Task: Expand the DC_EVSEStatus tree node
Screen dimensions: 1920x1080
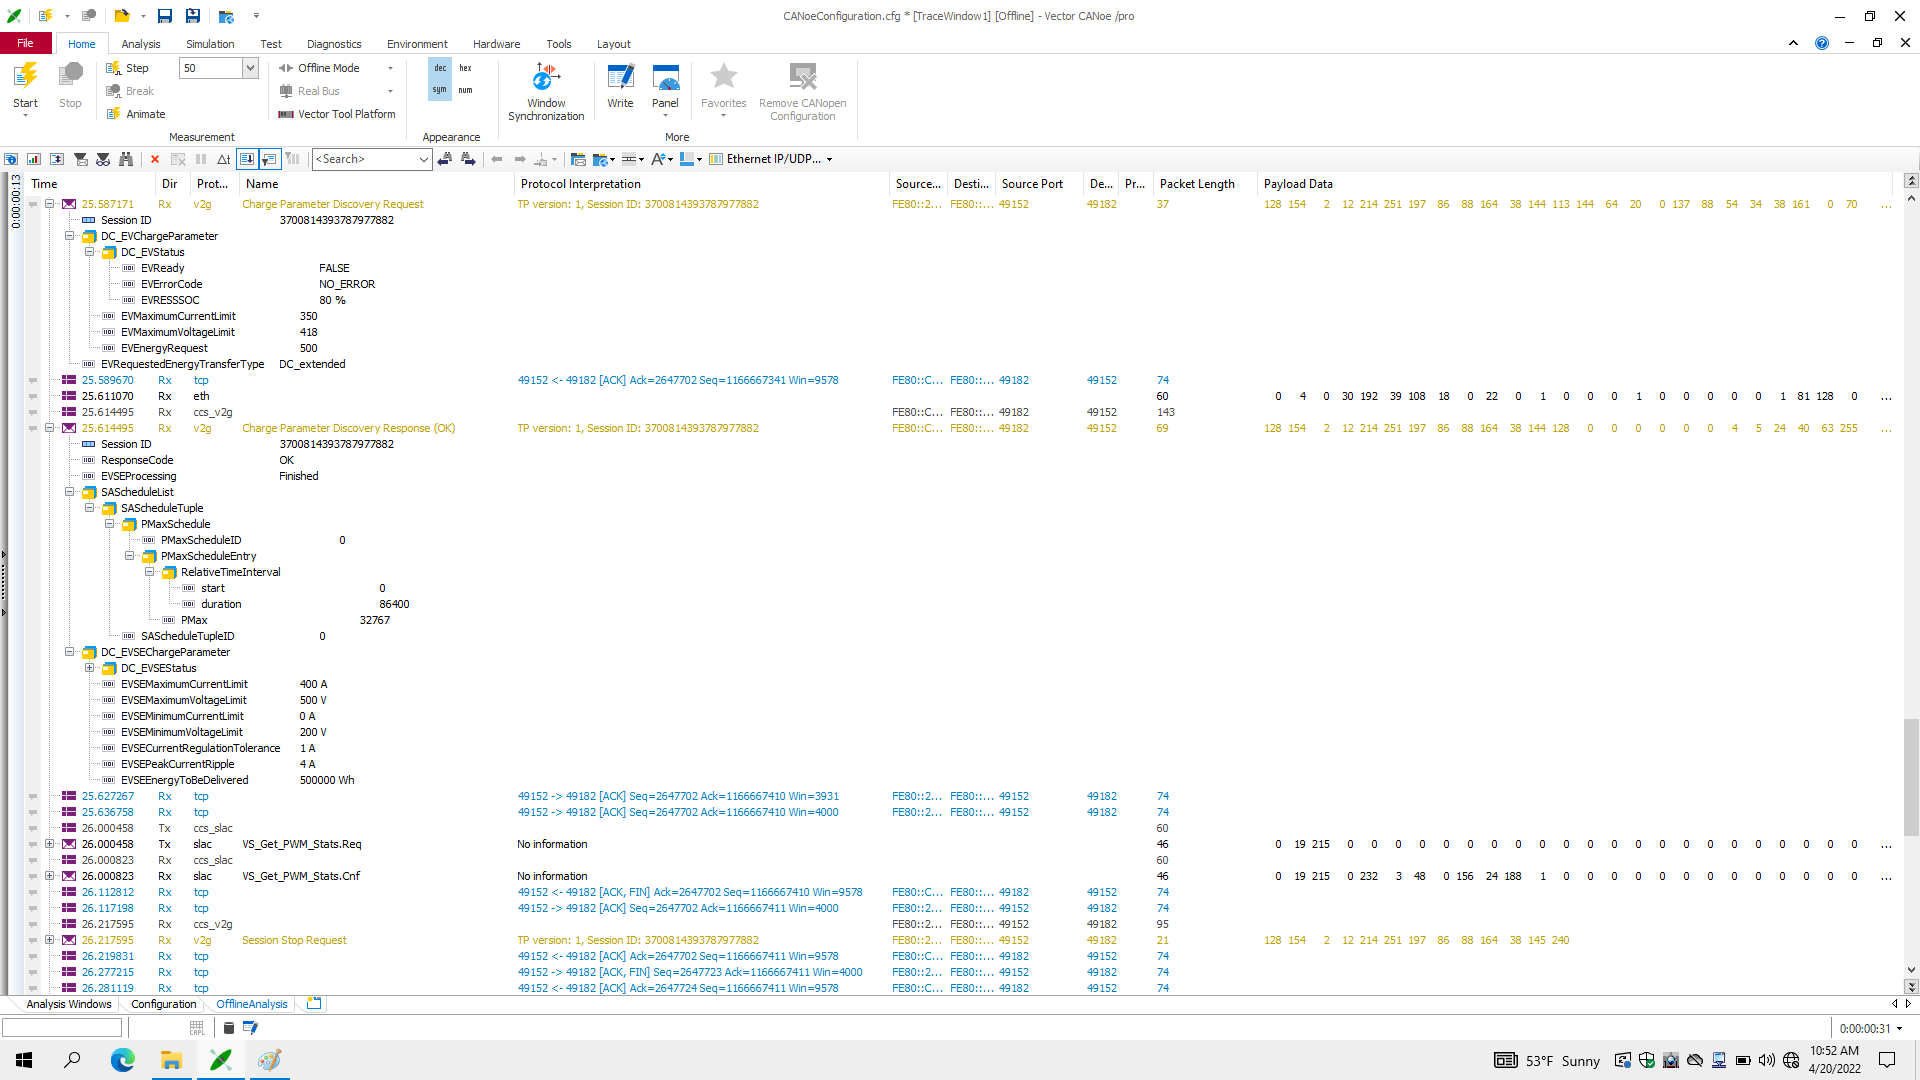Action: tap(90, 668)
